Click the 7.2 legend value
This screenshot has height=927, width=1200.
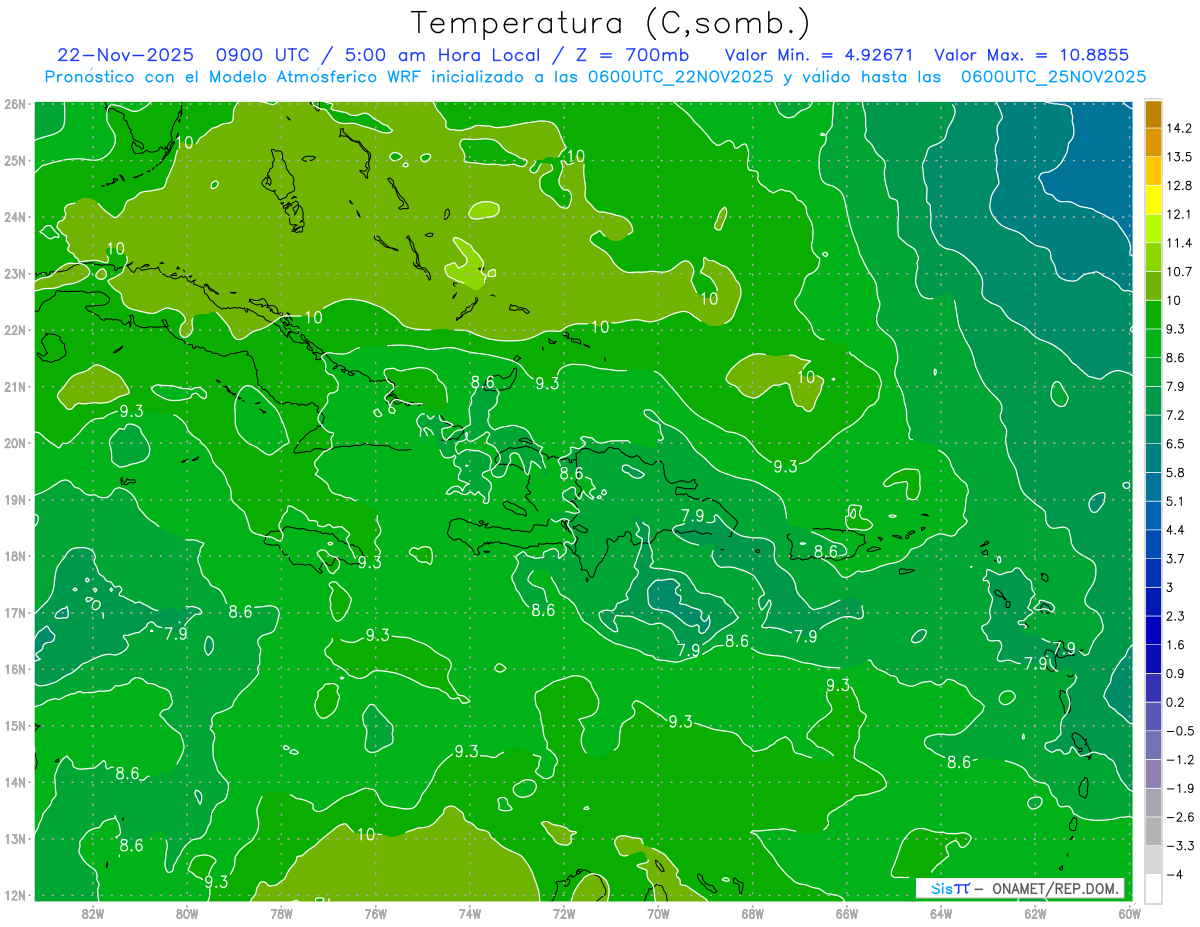click(1176, 415)
